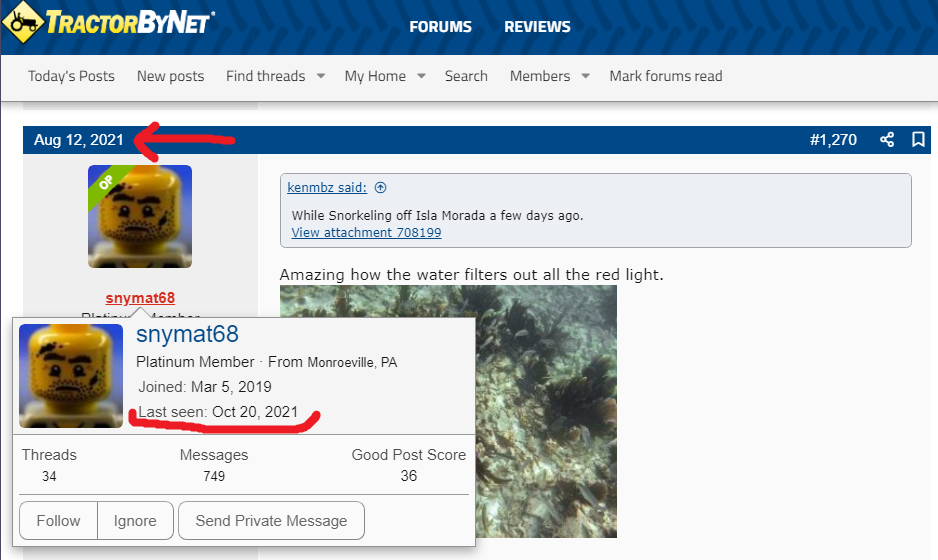Bookmark post #1,270 with bookmark icon
Screen dimensions: 938x560
click(x=918, y=140)
